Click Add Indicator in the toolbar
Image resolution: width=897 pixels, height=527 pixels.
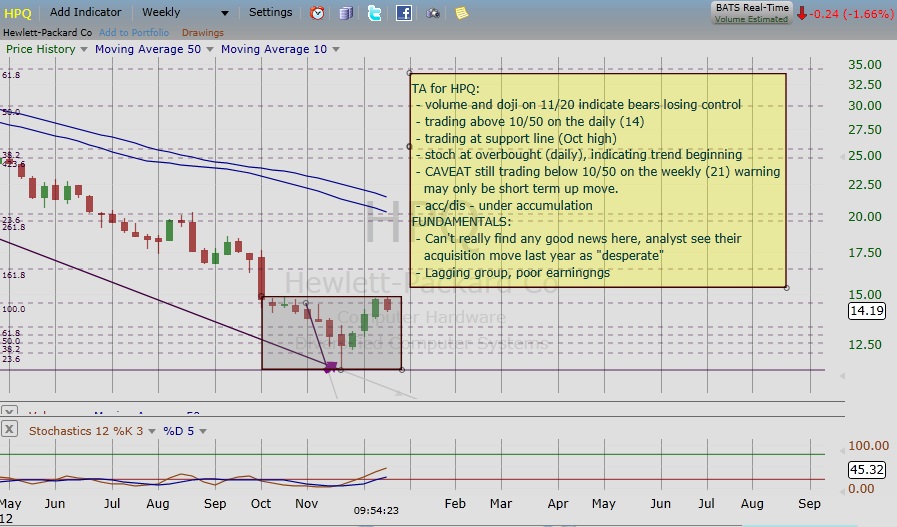(86, 13)
